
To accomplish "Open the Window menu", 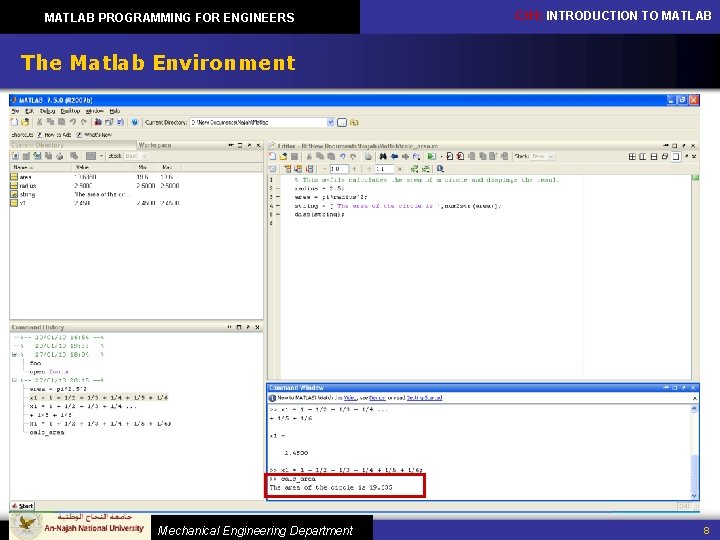I will 95,111.
